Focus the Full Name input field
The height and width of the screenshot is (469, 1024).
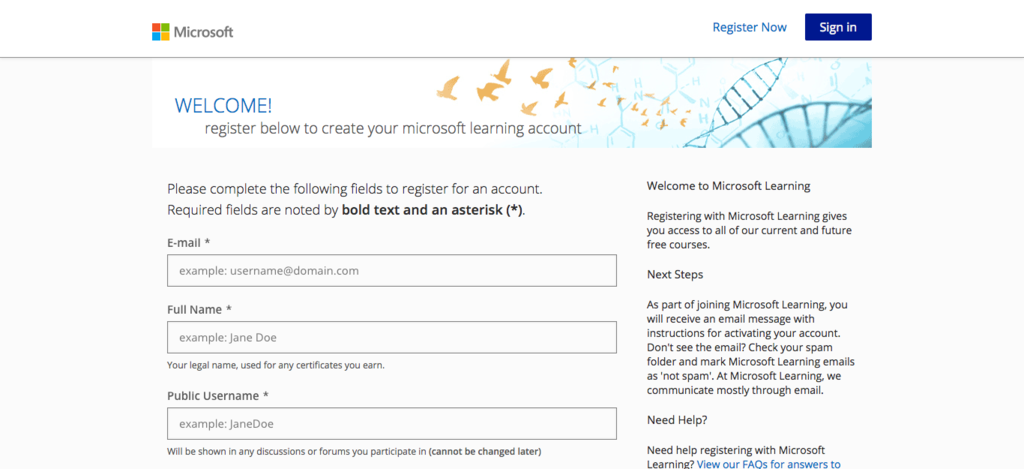click(x=392, y=337)
